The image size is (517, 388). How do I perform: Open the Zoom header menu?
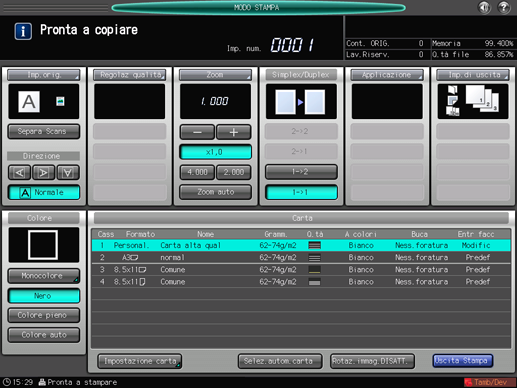point(215,75)
